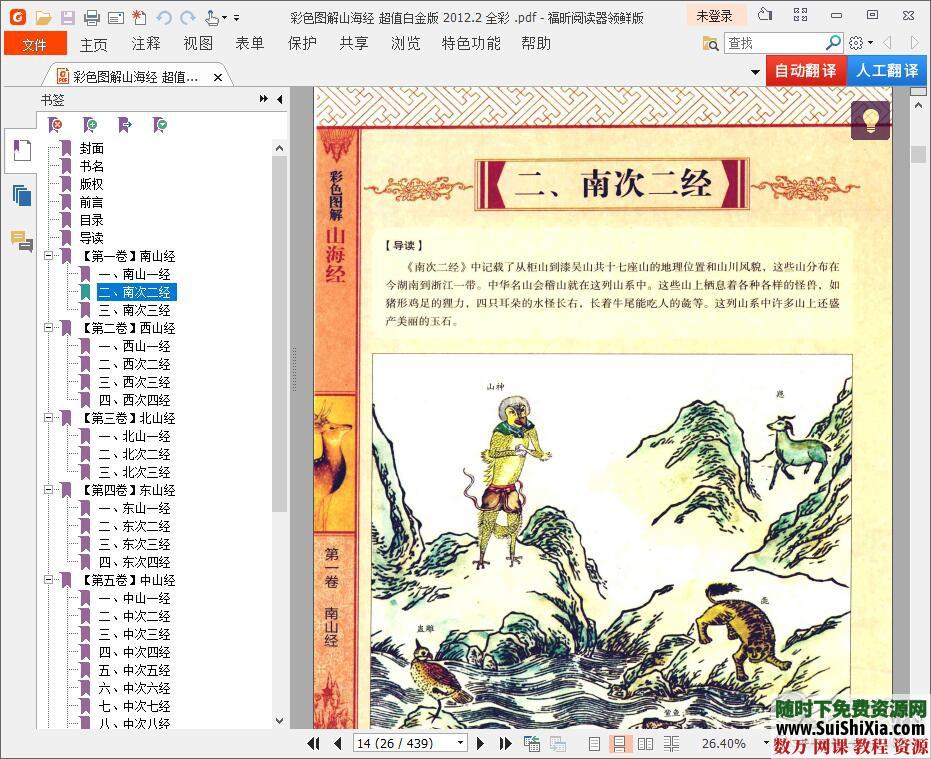Click 未登录 to sign in
Image resolution: width=931 pixels, height=759 pixels.
pos(713,16)
